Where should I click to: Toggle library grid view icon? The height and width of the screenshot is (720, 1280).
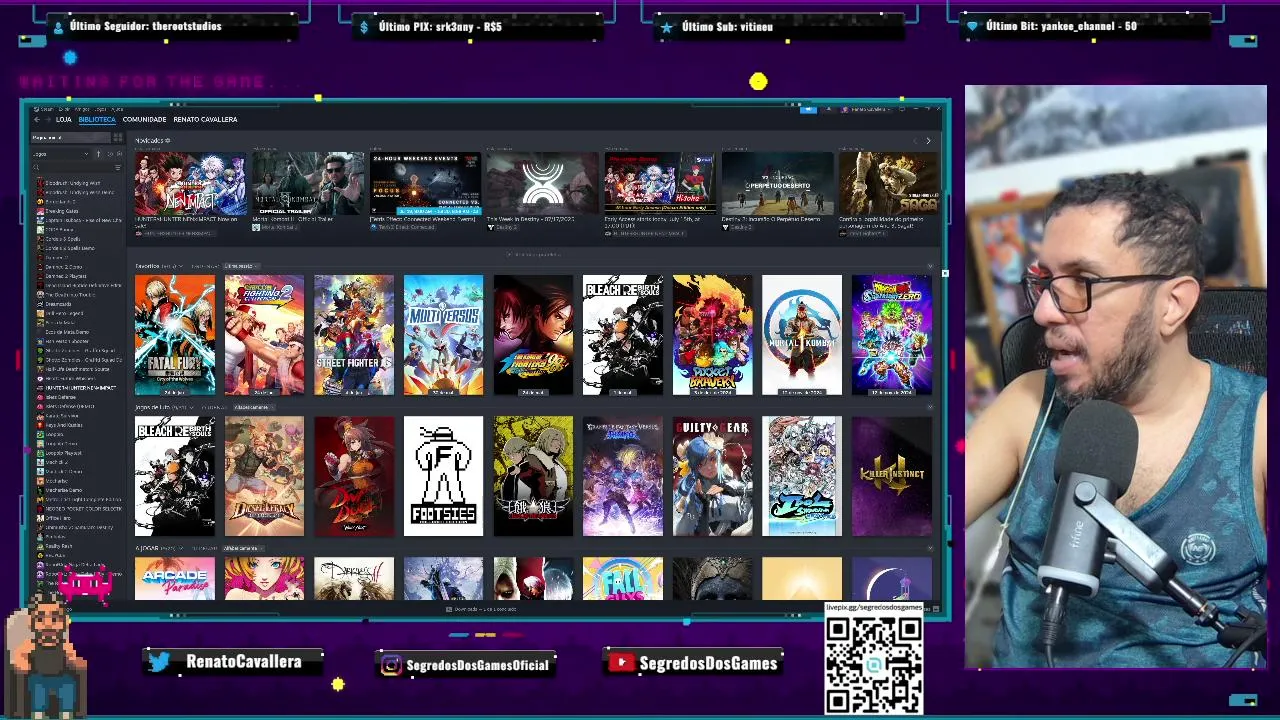pyautogui.click(x=117, y=137)
